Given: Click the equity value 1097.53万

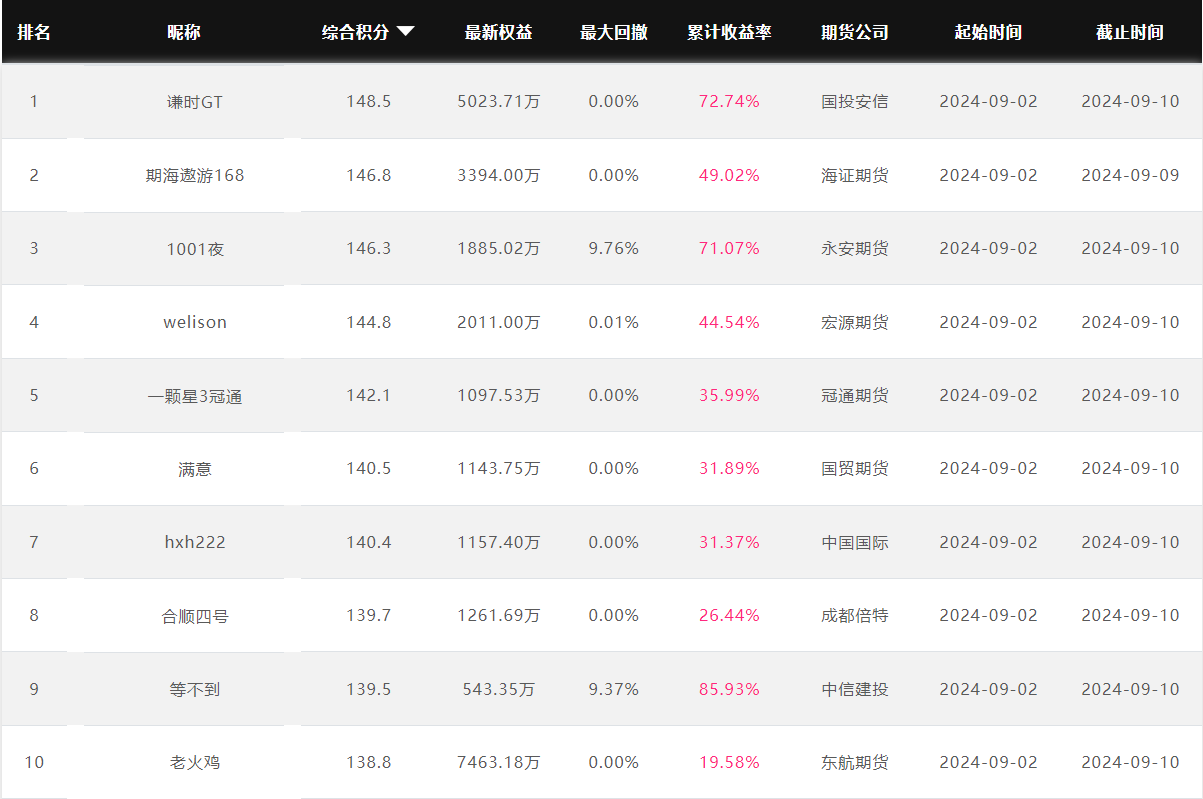Looking at the screenshot, I should [x=499, y=396].
